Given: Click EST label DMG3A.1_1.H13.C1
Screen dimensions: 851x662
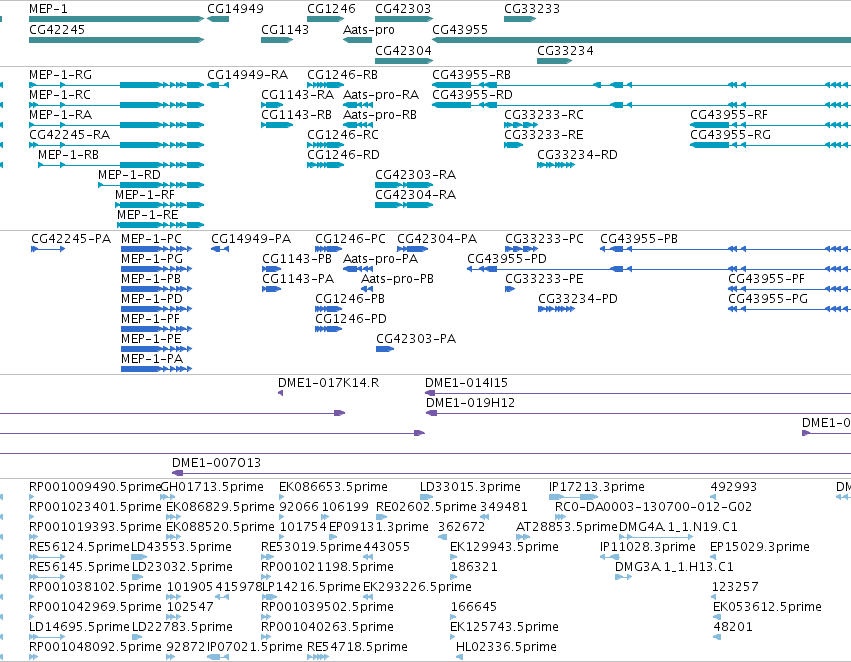Looking at the screenshot, I should (674, 567).
